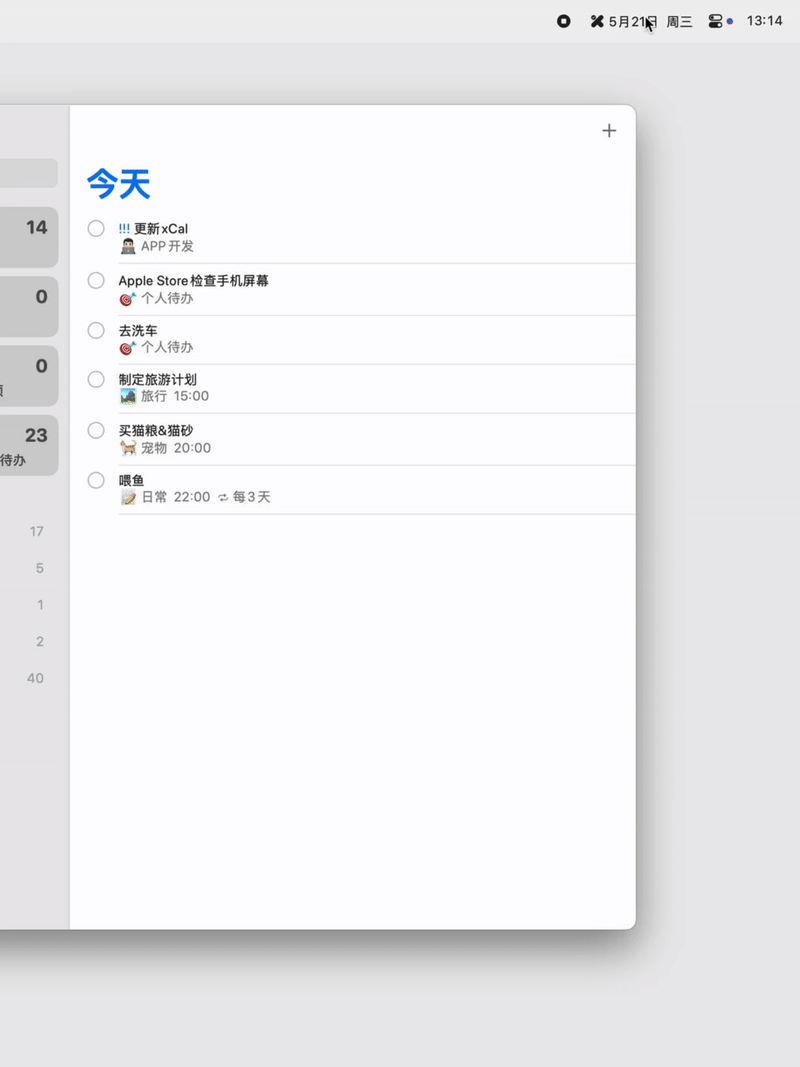Image resolution: width=800 pixels, height=1067 pixels.
Task: Click the landscape icon beside 旅行
Action: click(128, 396)
